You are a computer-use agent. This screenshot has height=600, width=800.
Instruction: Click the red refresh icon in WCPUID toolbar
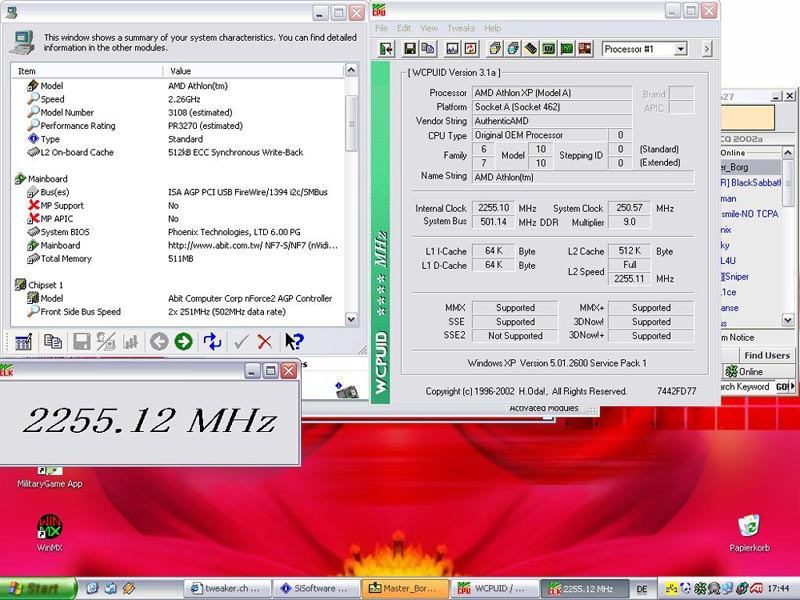point(470,49)
